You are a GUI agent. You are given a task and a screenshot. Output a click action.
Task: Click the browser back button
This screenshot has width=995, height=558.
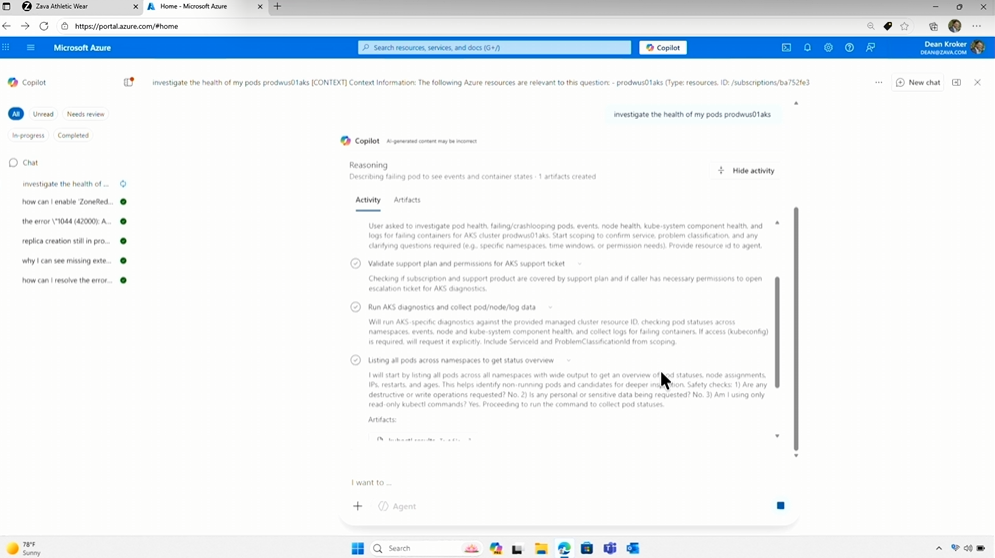(6, 26)
